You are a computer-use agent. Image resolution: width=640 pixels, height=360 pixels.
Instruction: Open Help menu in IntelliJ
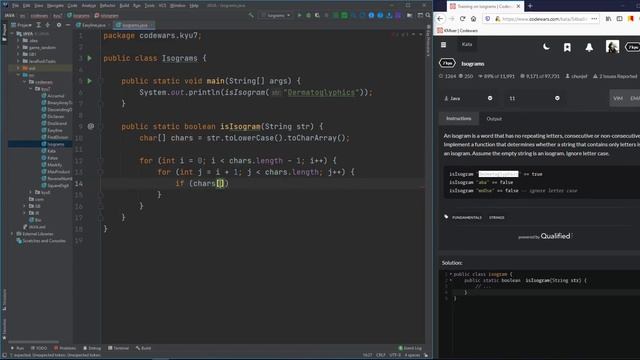click(x=194, y=6)
